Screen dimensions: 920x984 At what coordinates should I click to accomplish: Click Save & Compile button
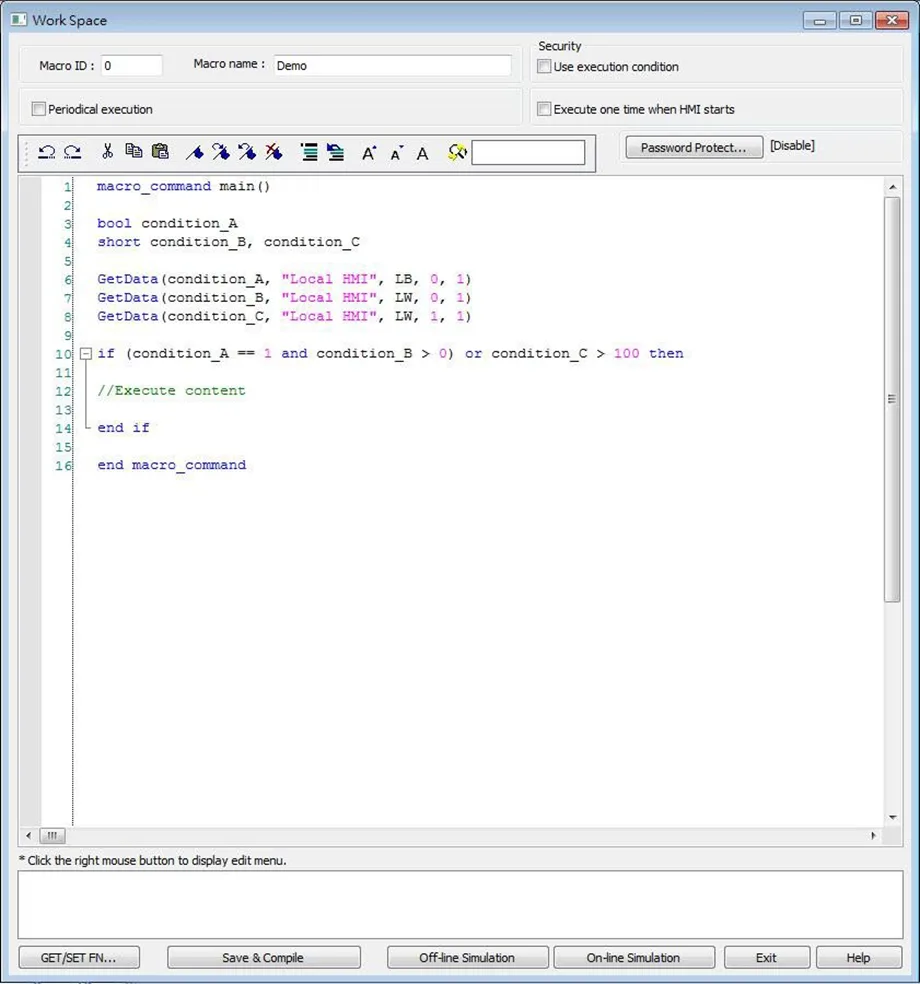[264, 958]
